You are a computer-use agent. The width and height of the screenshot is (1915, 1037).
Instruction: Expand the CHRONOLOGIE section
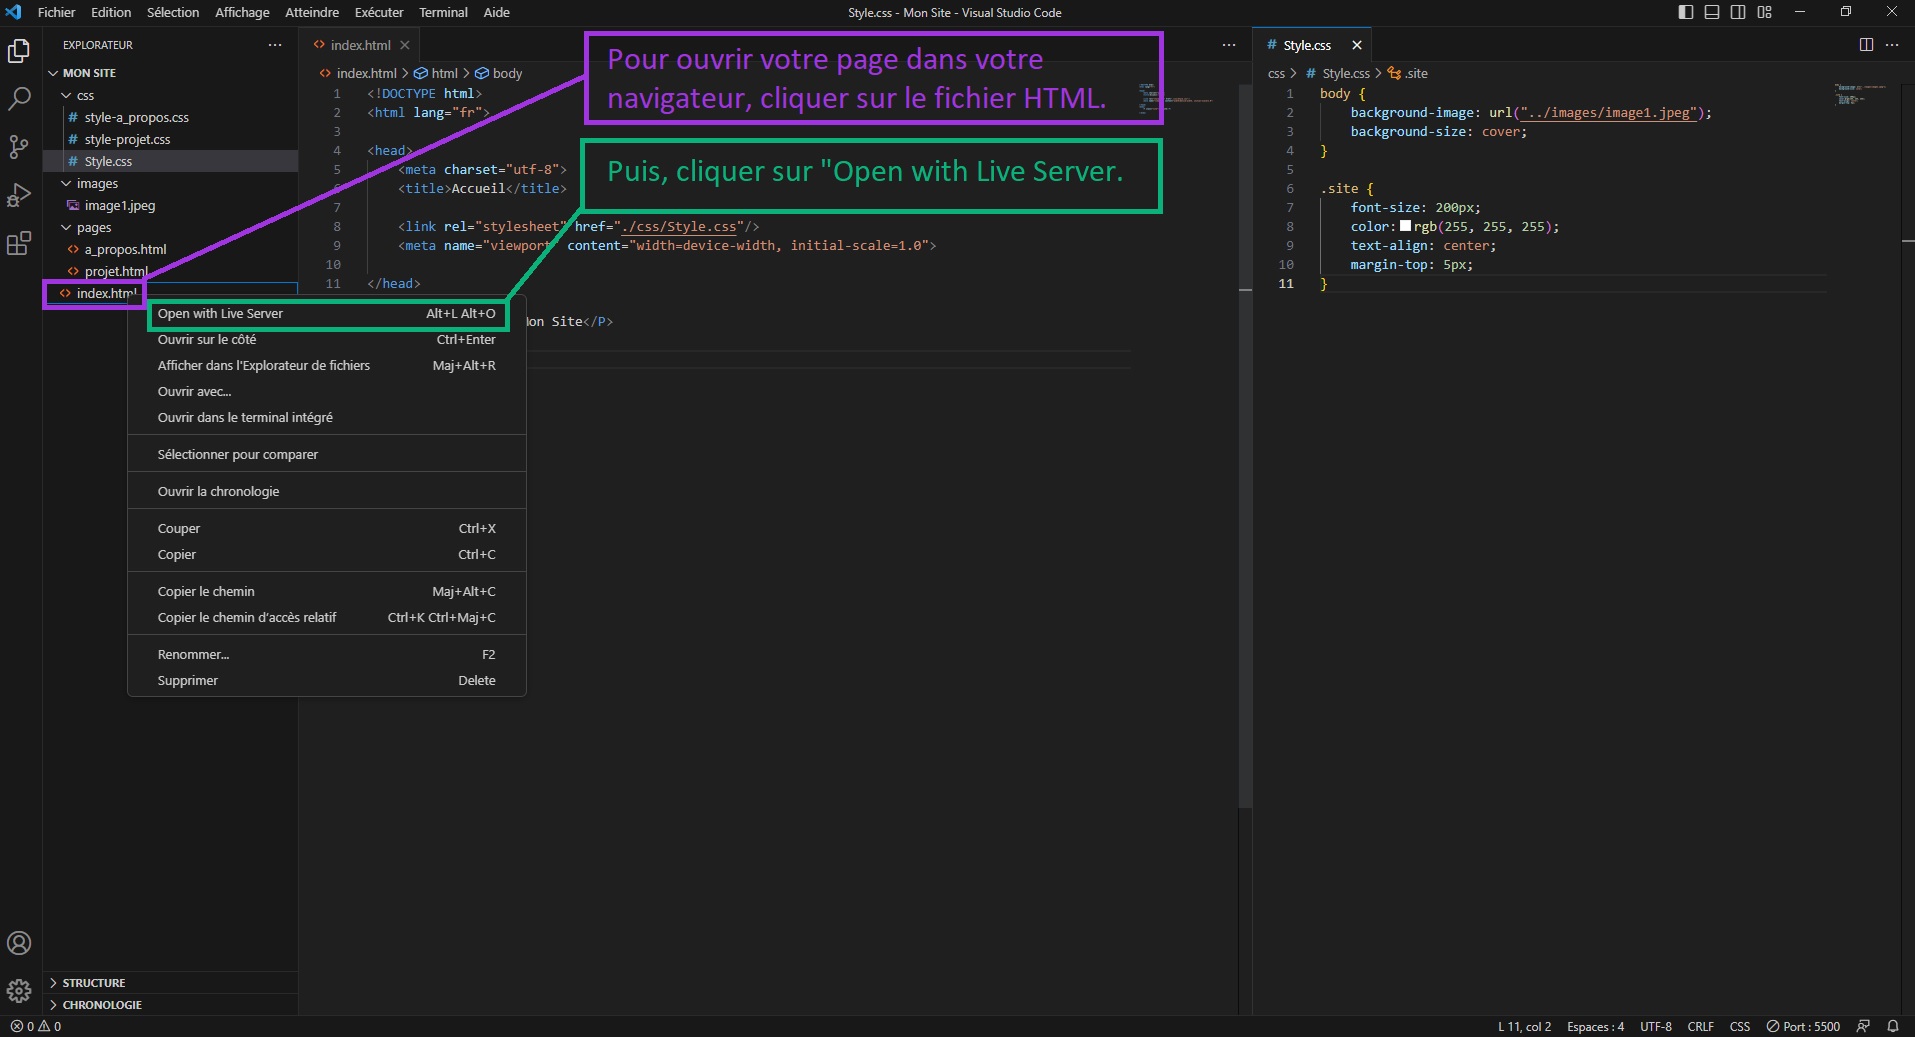[101, 1005]
